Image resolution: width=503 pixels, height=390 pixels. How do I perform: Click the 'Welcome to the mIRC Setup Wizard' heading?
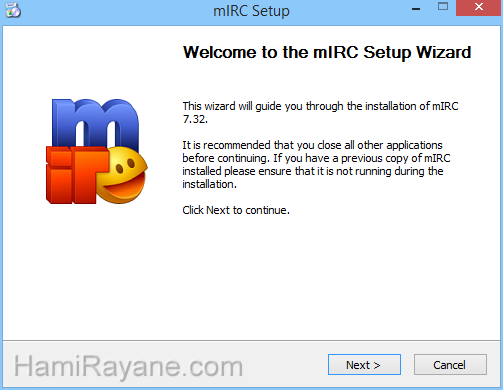pyautogui.click(x=327, y=52)
